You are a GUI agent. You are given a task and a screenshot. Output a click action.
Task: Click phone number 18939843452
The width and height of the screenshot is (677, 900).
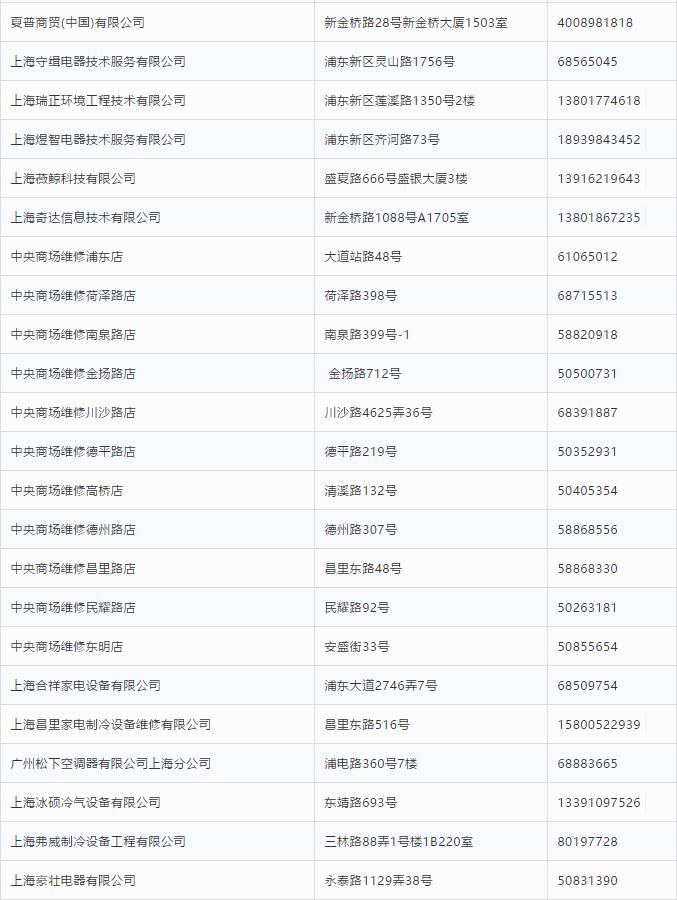point(599,139)
